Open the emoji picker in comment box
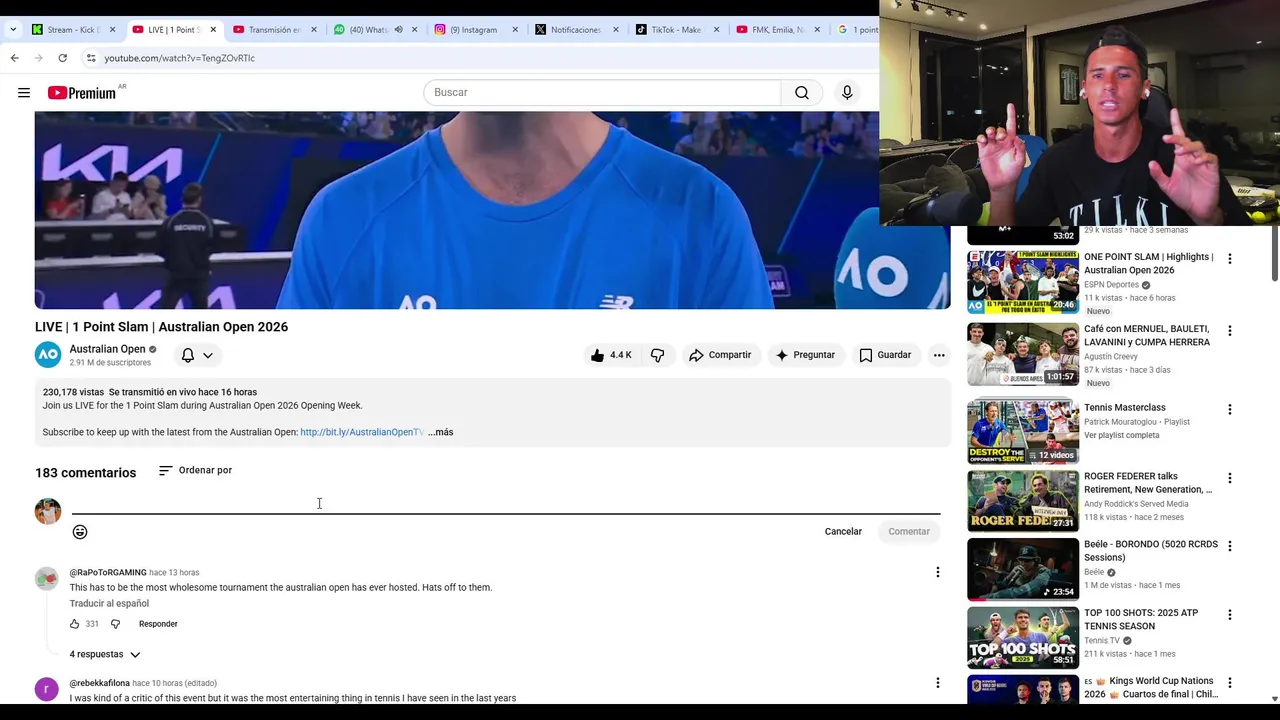The height and width of the screenshot is (720, 1280). (80, 532)
